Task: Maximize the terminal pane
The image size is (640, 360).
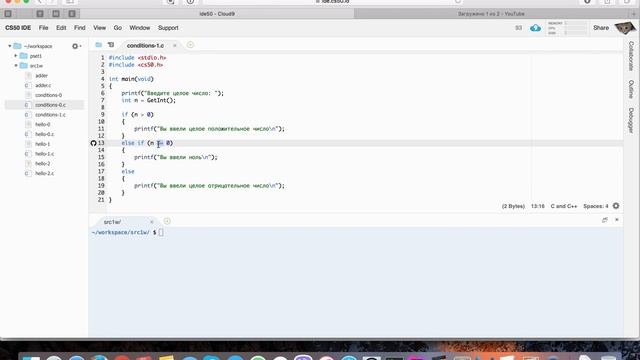Action: [604, 220]
